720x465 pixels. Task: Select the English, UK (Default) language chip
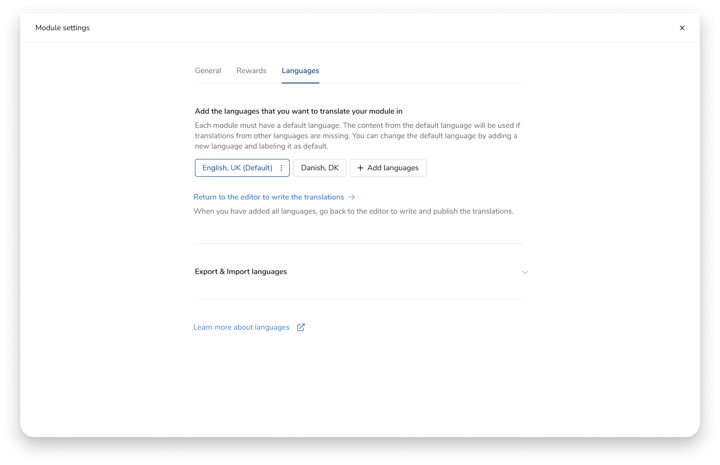pyautogui.click(x=242, y=168)
